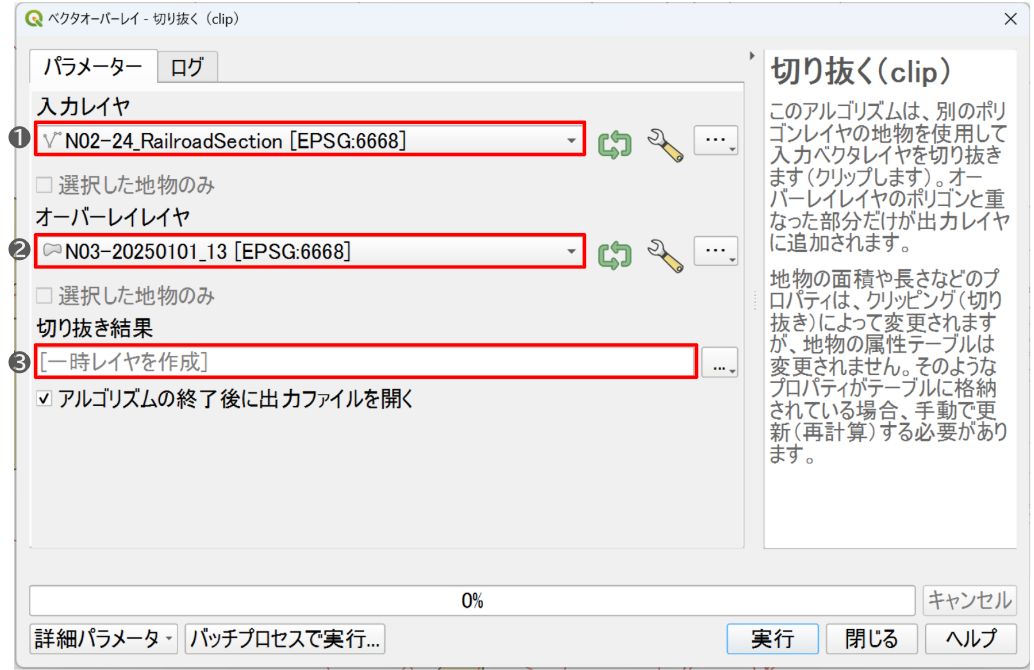
Task: Collapse the help panel with the arrow
Action: [752, 57]
